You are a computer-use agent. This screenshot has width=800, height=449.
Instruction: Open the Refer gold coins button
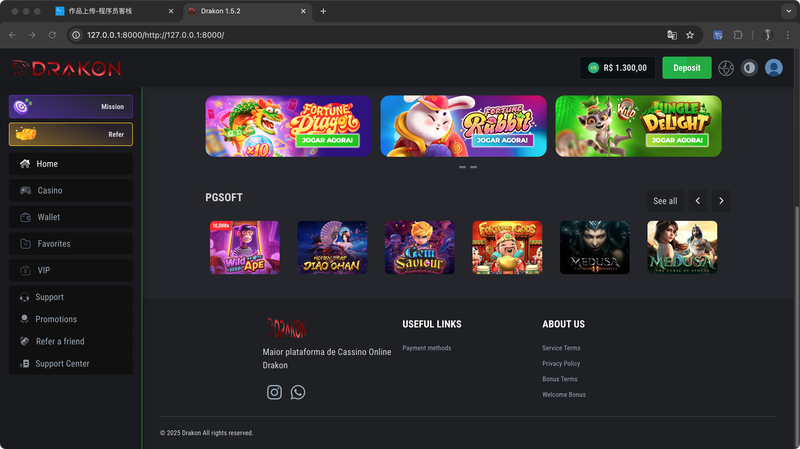71,134
